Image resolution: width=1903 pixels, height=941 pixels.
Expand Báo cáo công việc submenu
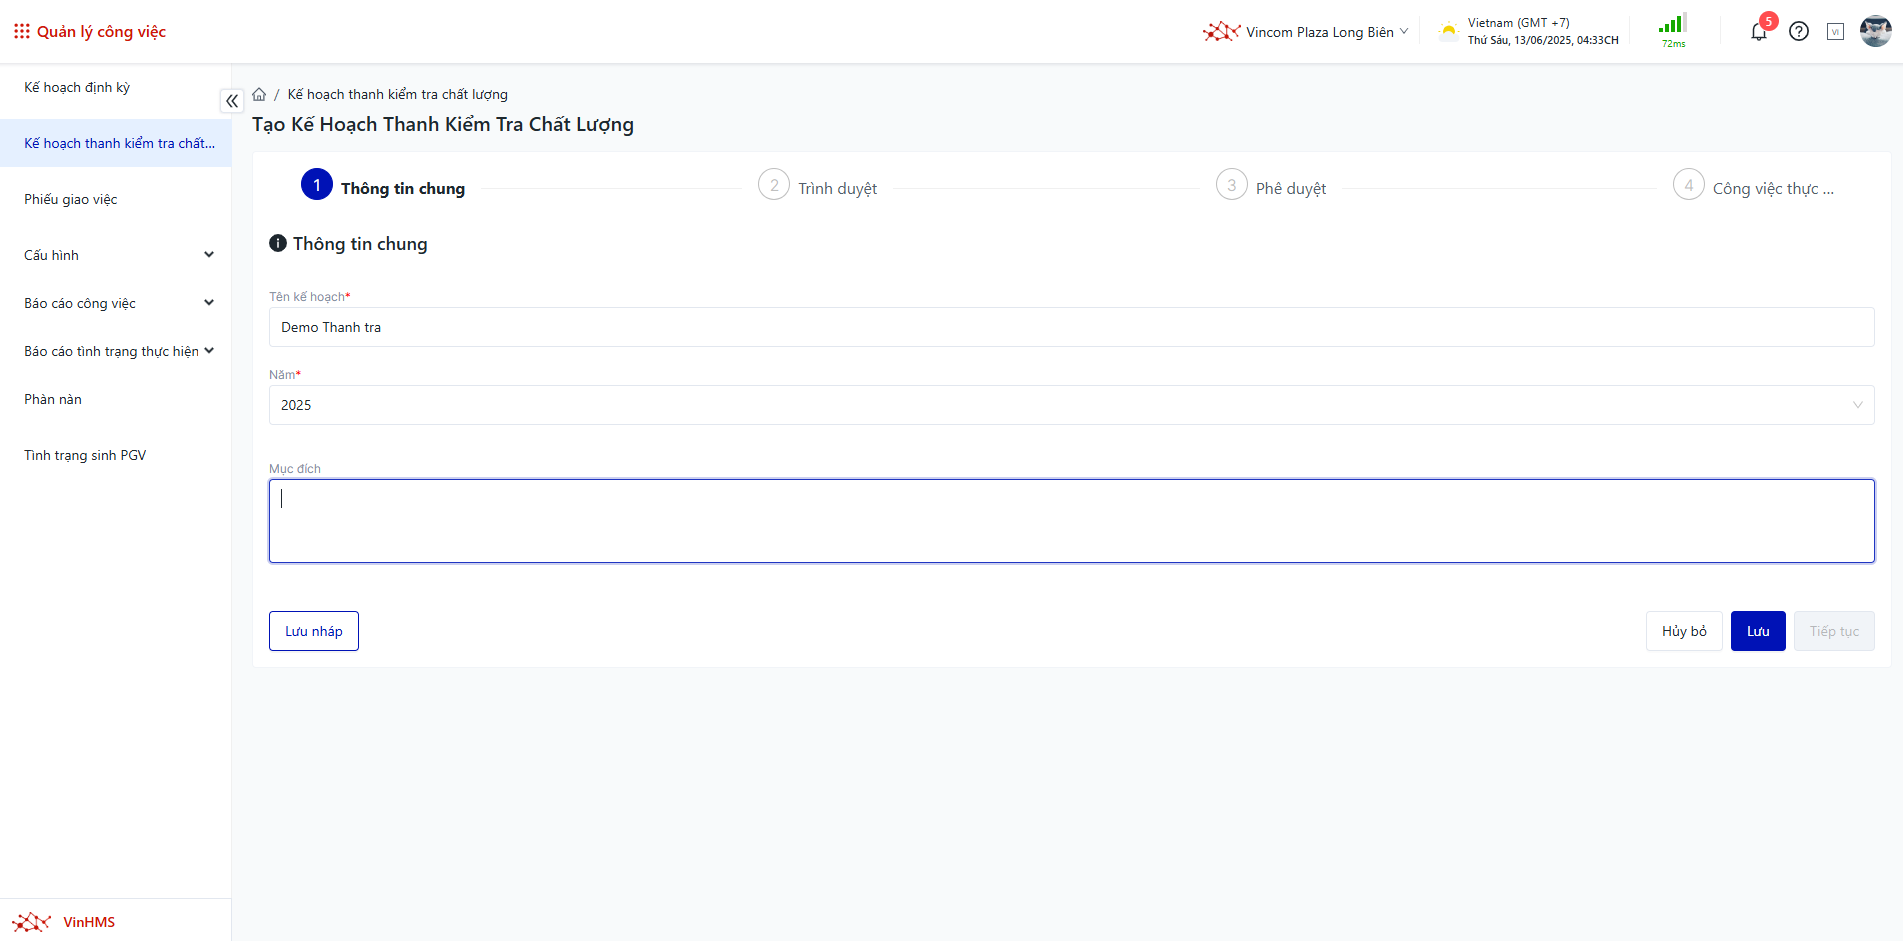pos(118,303)
